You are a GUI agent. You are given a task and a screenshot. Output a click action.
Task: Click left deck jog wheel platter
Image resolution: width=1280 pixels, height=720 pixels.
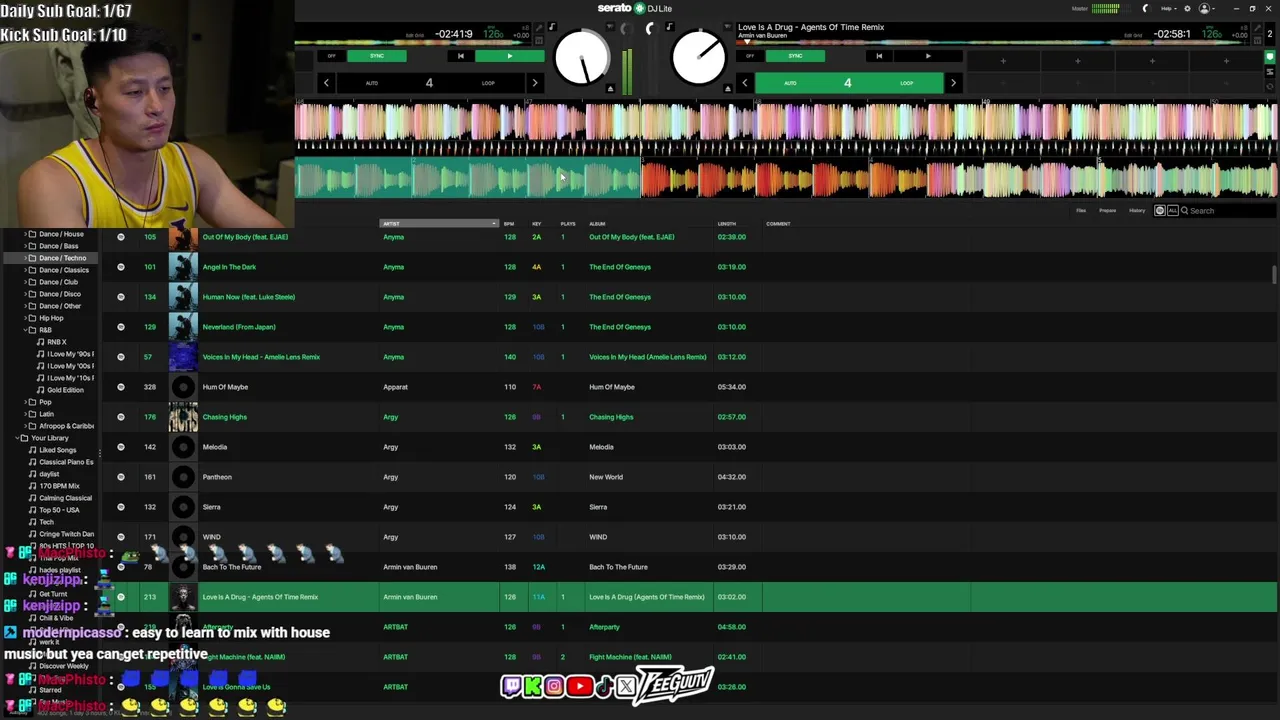(581, 58)
